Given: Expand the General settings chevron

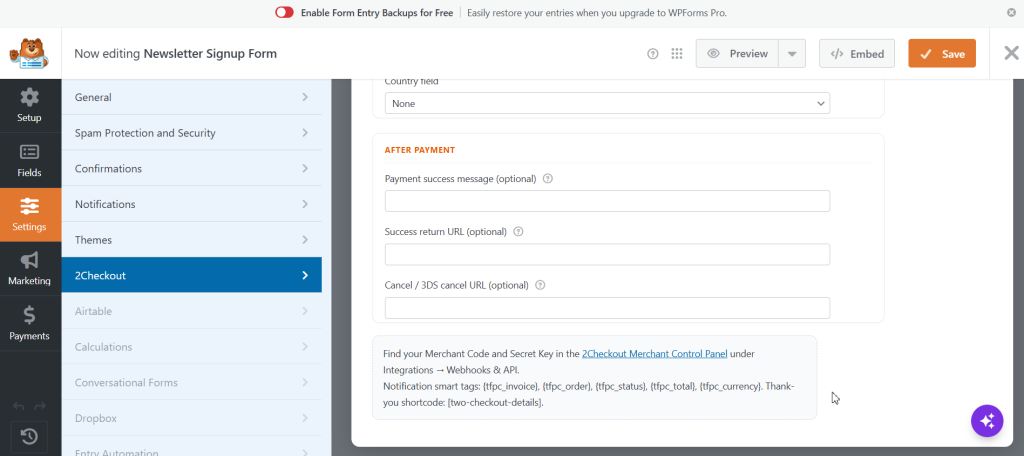Looking at the screenshot, I should coord(305,97).
